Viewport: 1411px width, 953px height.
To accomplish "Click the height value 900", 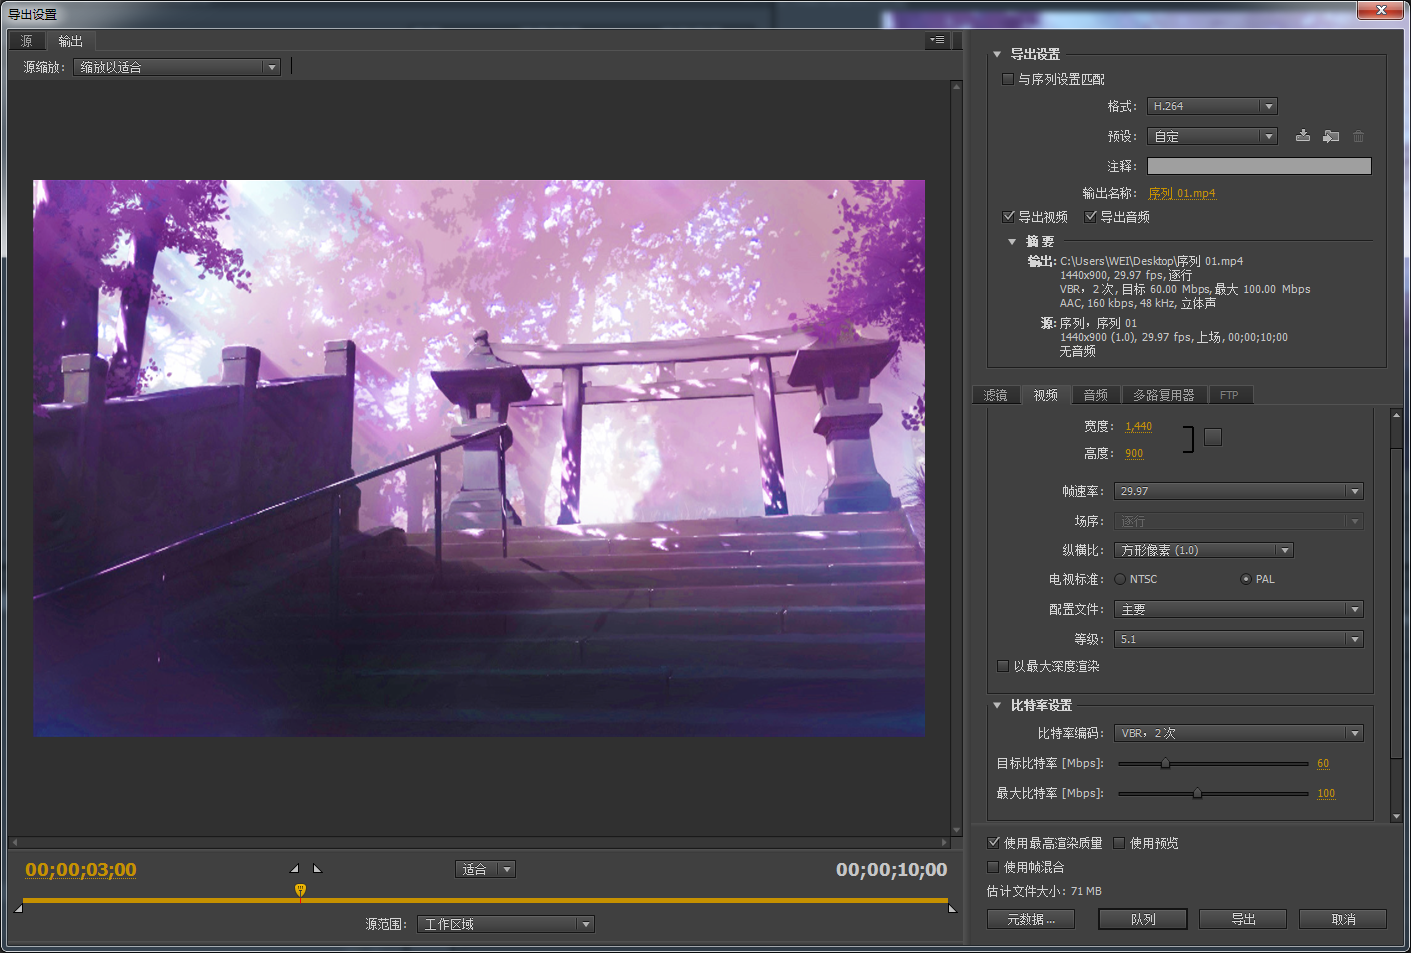I will 1134,453.
